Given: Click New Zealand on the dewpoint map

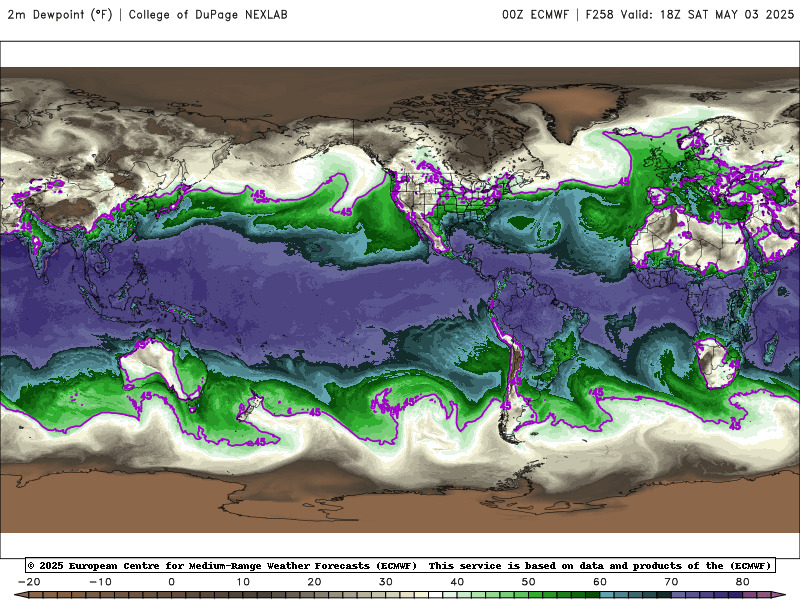Looking at the screenshot, I should (x=250, y=407).
